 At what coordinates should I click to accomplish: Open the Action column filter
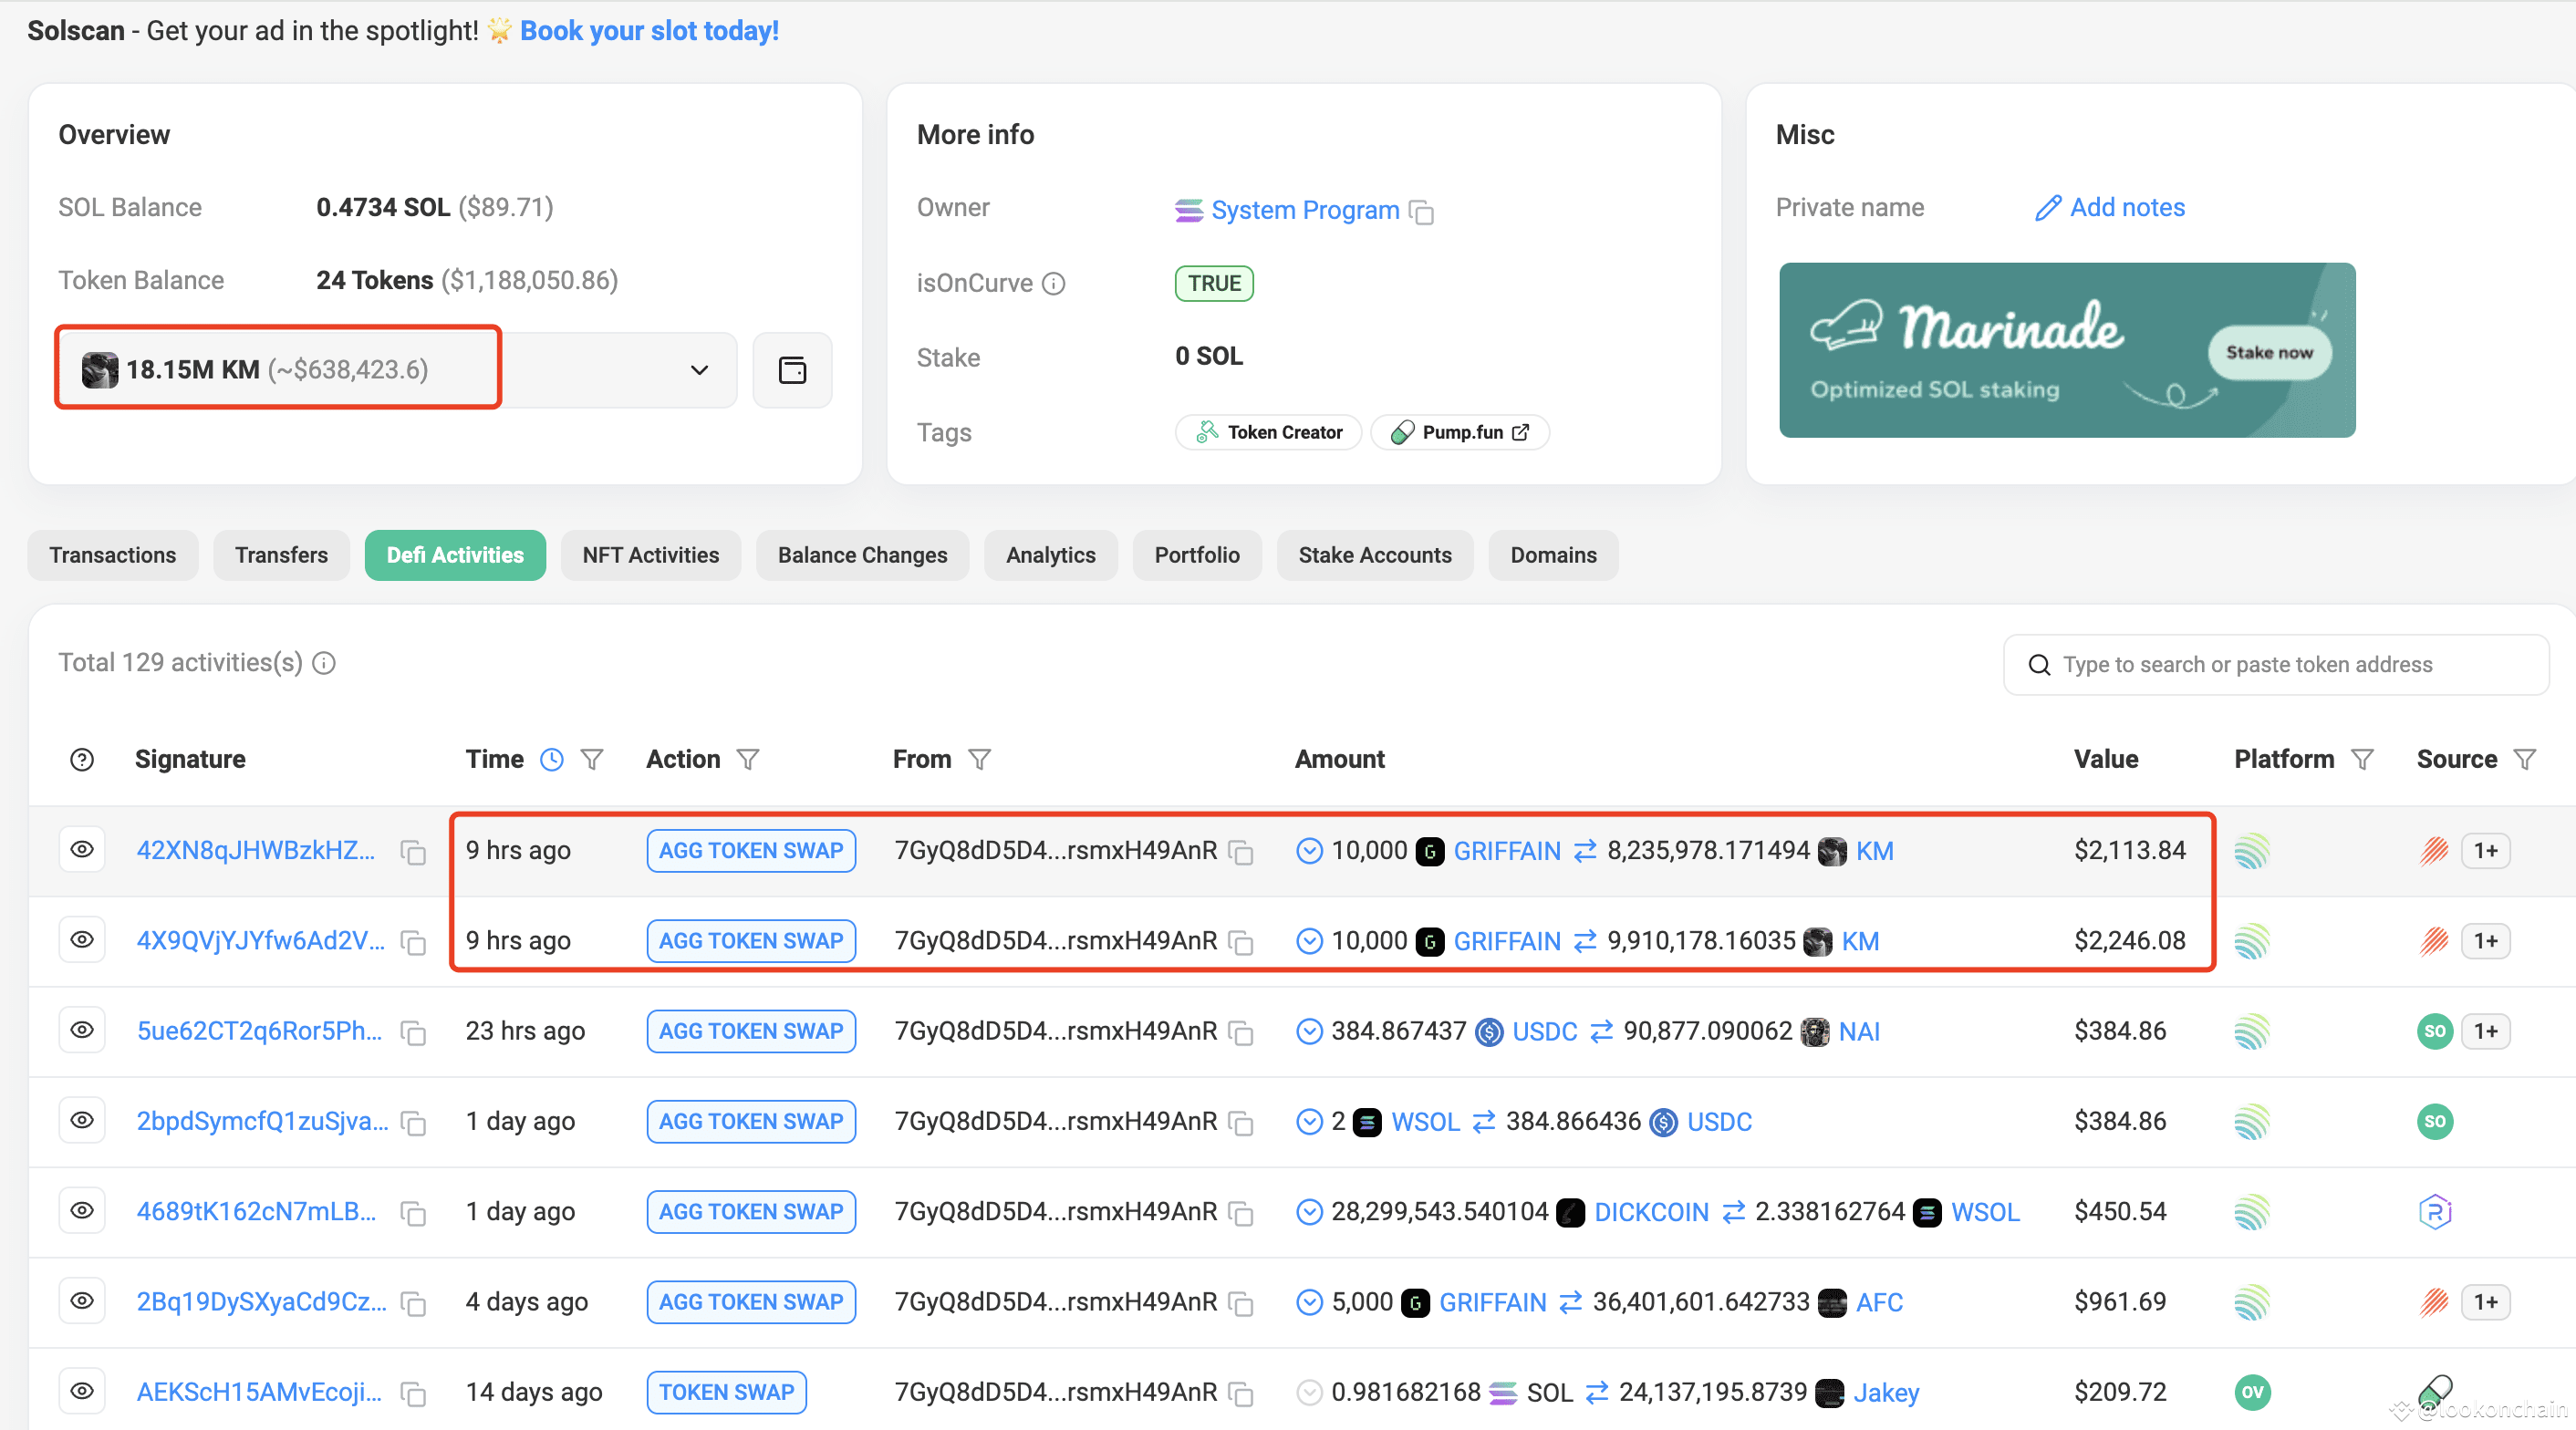pyautogui.click(x=748, y=760)
